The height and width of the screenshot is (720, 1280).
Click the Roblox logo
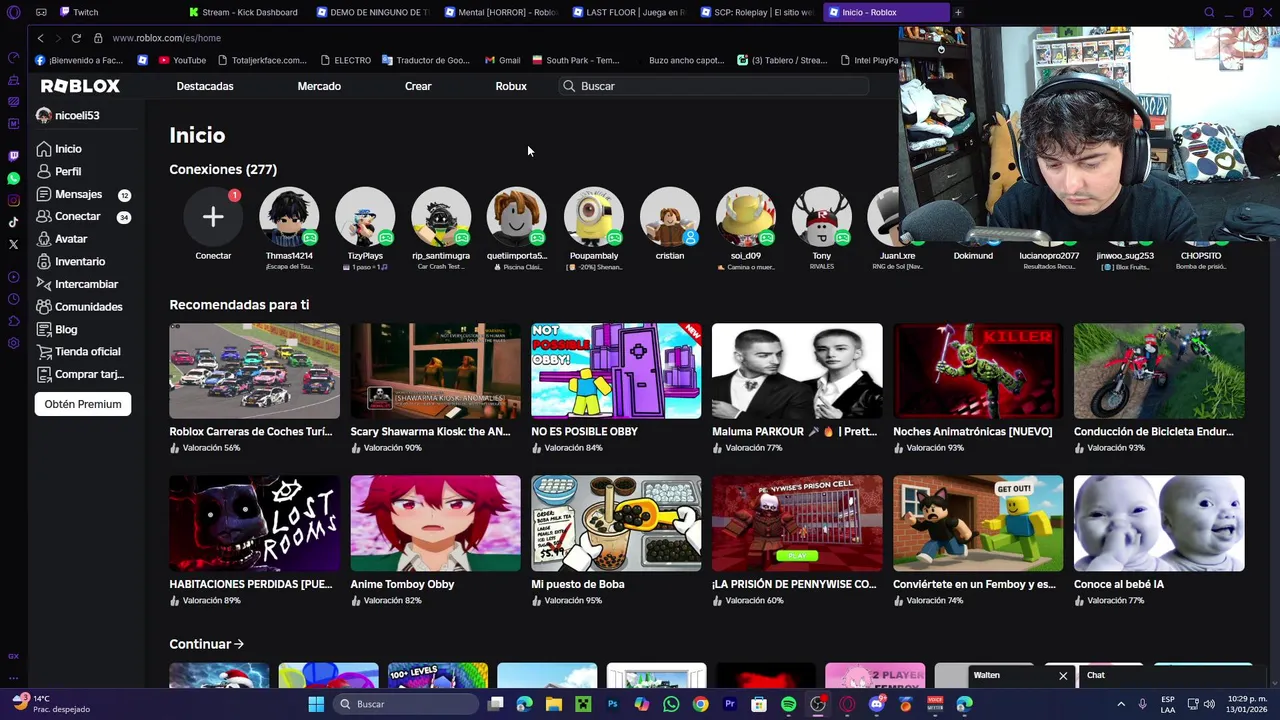80,86
